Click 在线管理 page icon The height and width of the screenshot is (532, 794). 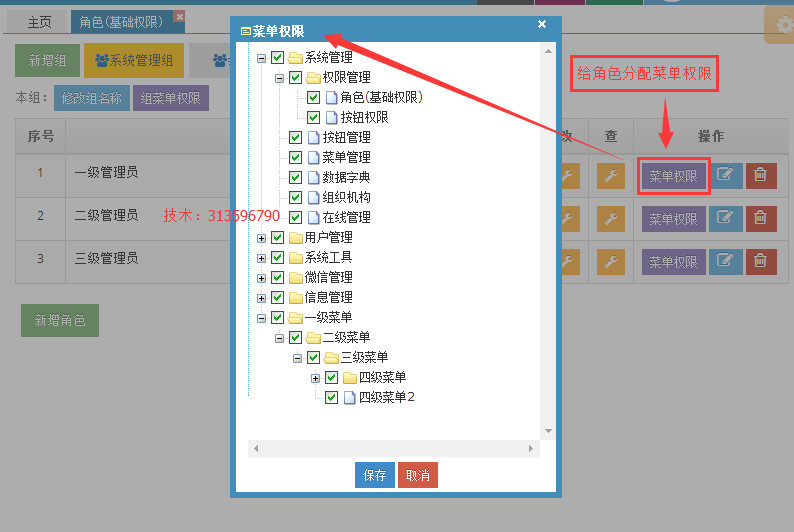(313, 218)
